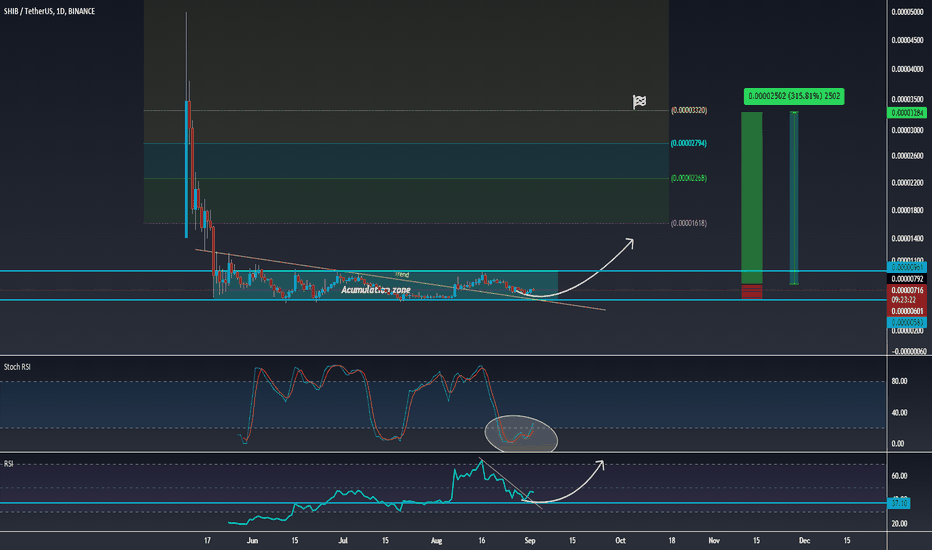Click the Aug label on time axis
Image resolution: width=932 pixels, height=550 pixels.
436,540
